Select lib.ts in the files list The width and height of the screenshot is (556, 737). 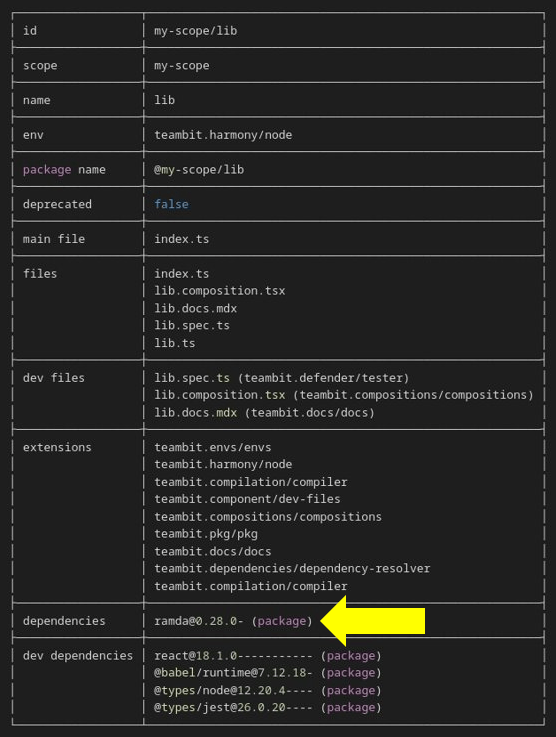(x=175, y=343)
